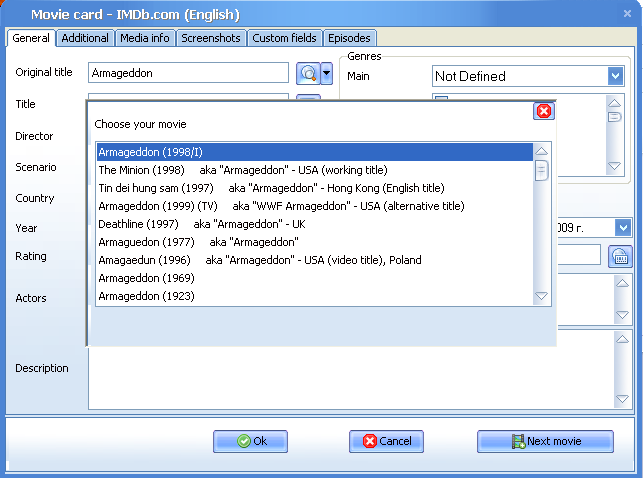The height and width of the screenshot is (478, 643).
Task: Open the Main genre dropdown
Action: (x=615, y=76)
